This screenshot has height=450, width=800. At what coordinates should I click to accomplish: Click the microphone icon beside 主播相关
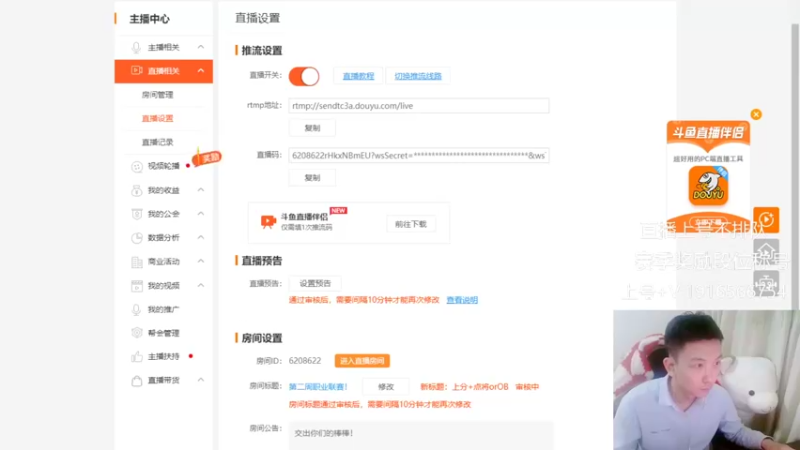click(x=136, y=47)
